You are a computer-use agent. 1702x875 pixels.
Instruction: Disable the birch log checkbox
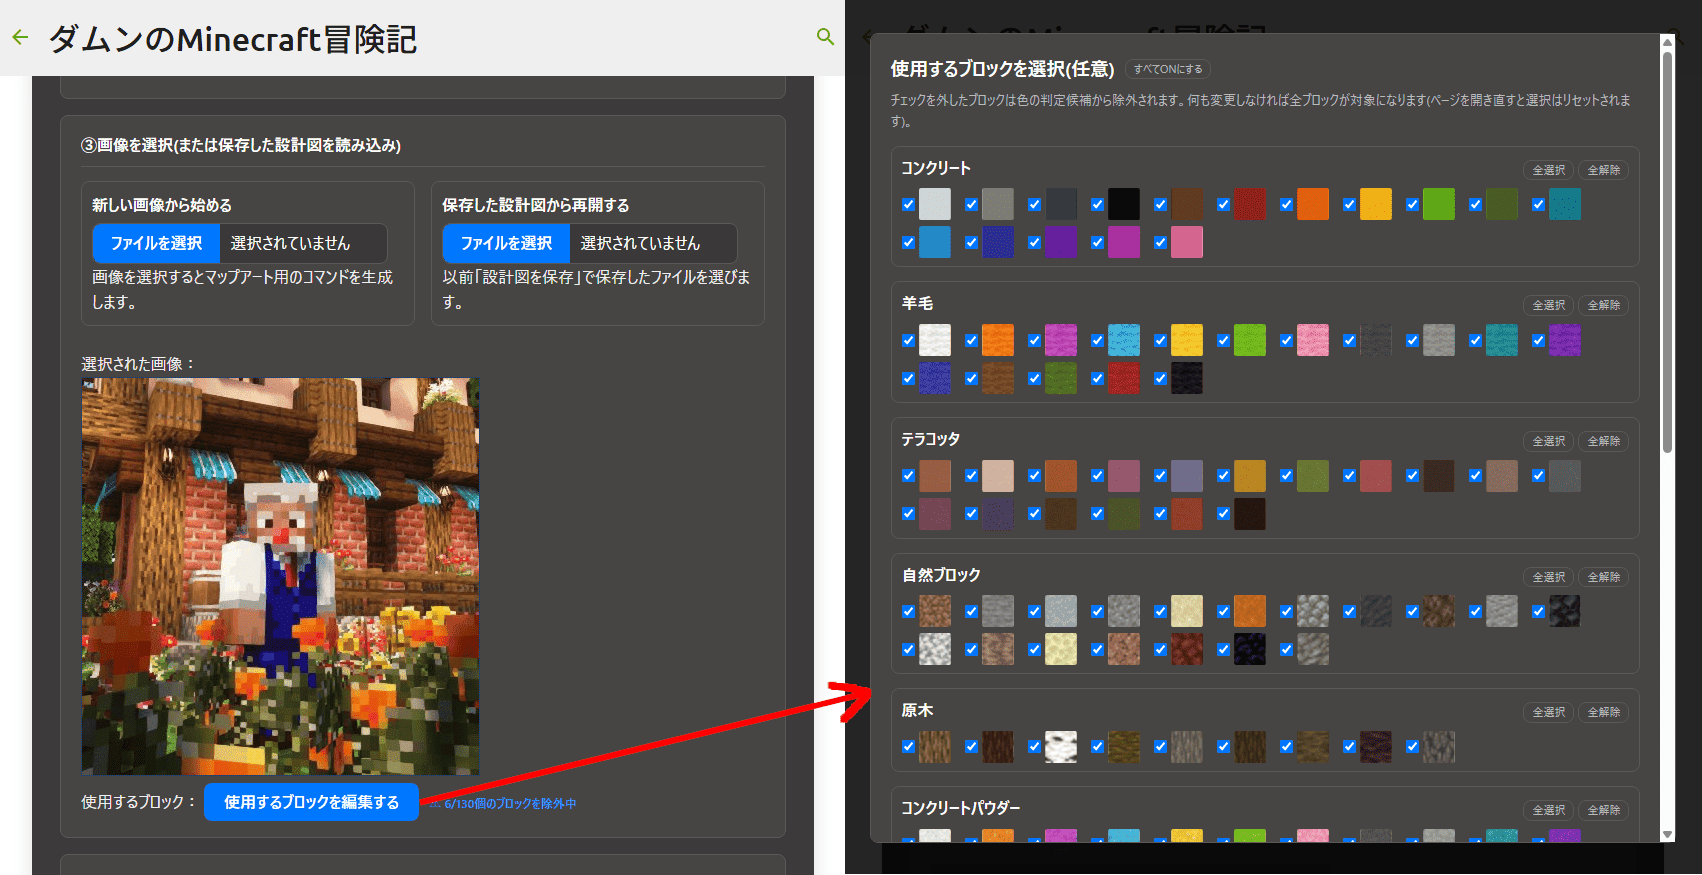[x=1034, y=747]
